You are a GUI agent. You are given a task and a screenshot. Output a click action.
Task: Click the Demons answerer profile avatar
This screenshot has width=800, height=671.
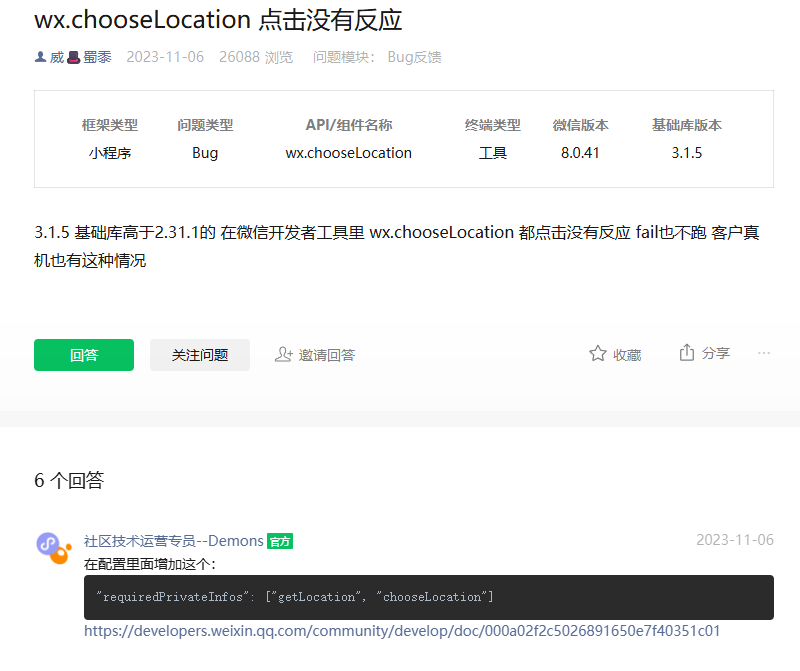click(49, 543)
